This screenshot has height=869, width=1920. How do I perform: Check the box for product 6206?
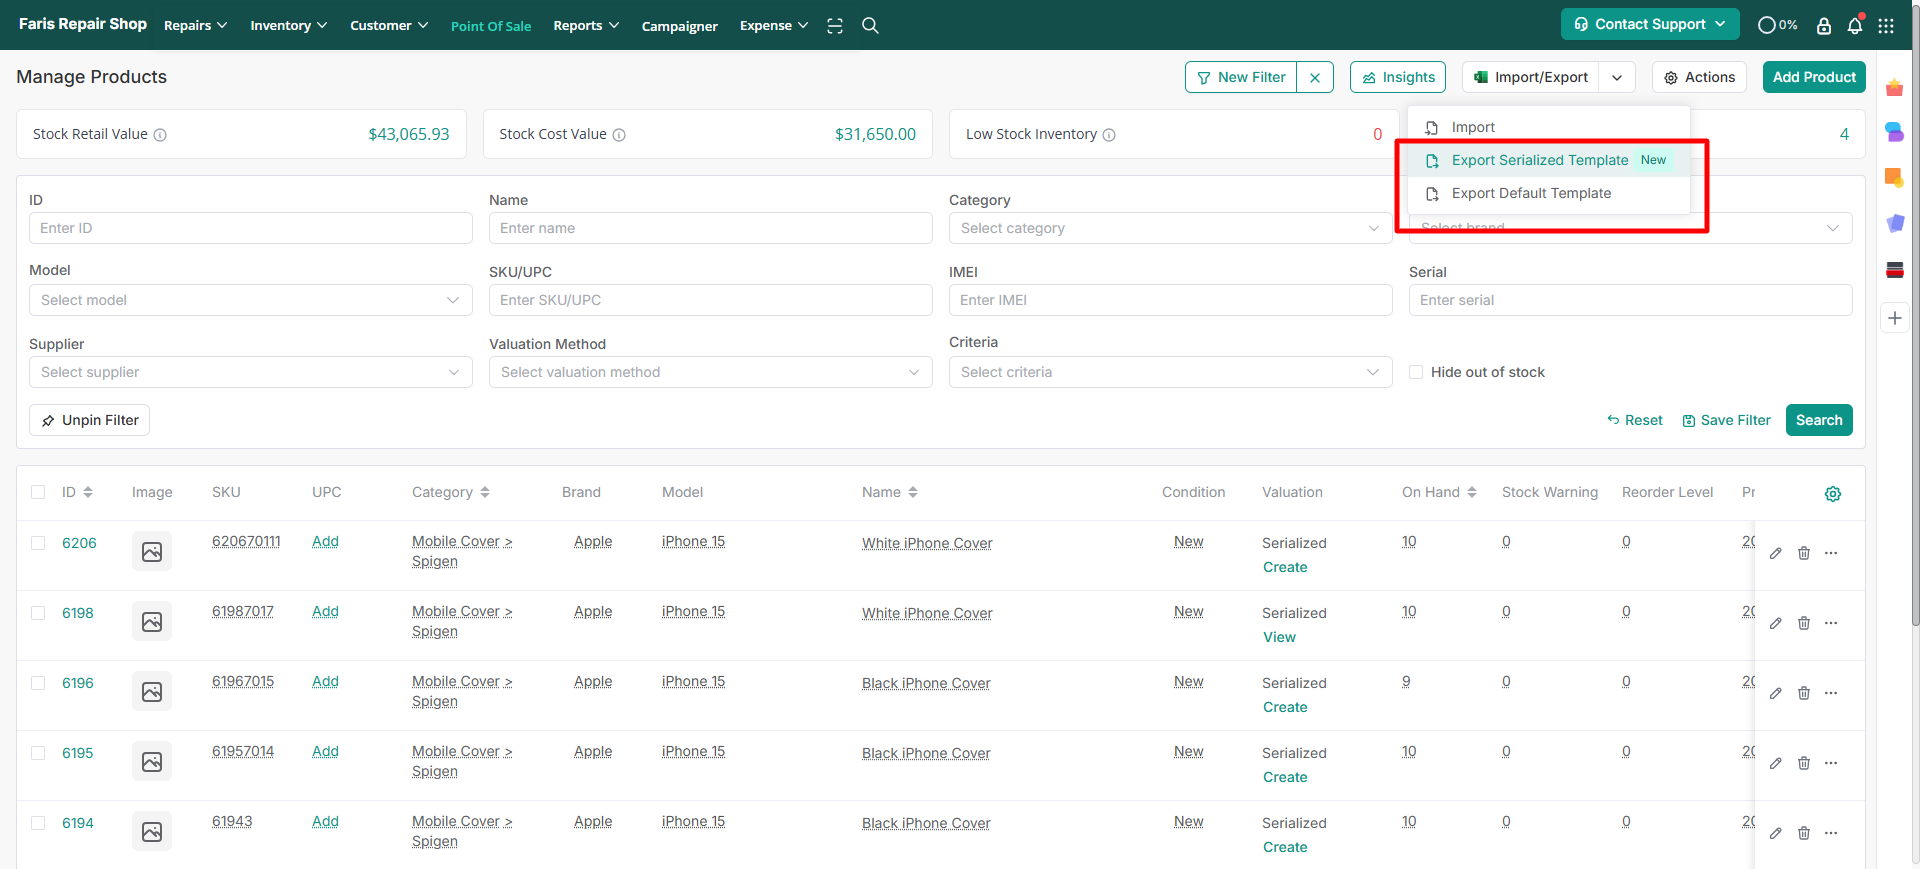(x=38, y=543)
